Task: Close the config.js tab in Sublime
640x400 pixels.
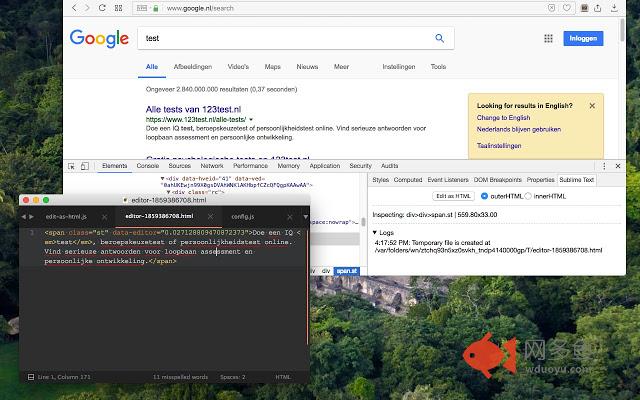Action: (x=289, y=217)
